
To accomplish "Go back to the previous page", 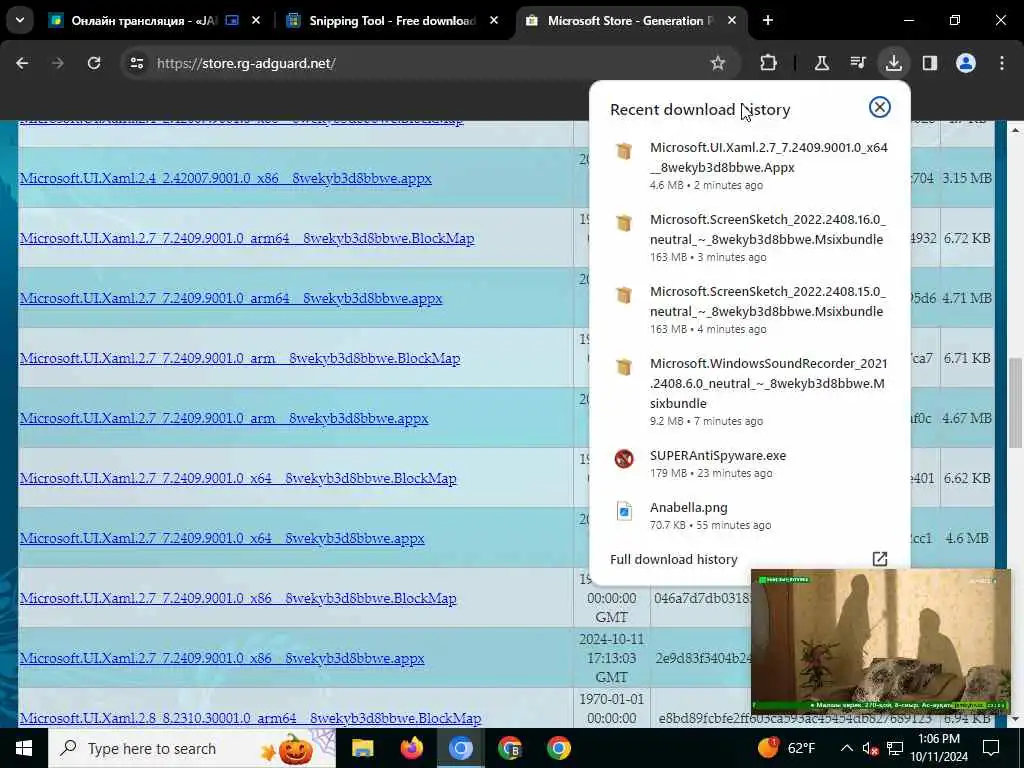I will (22, 63).
